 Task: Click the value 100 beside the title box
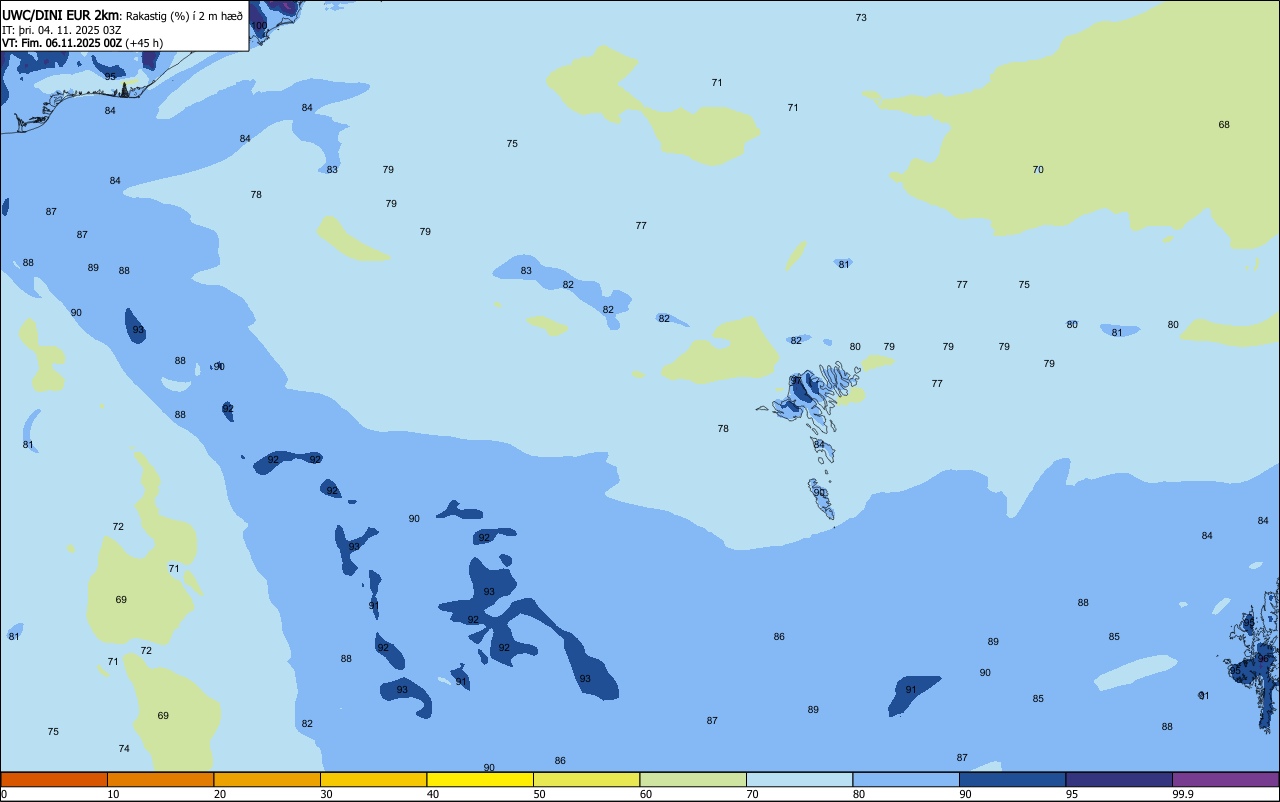tap(259, 25)
